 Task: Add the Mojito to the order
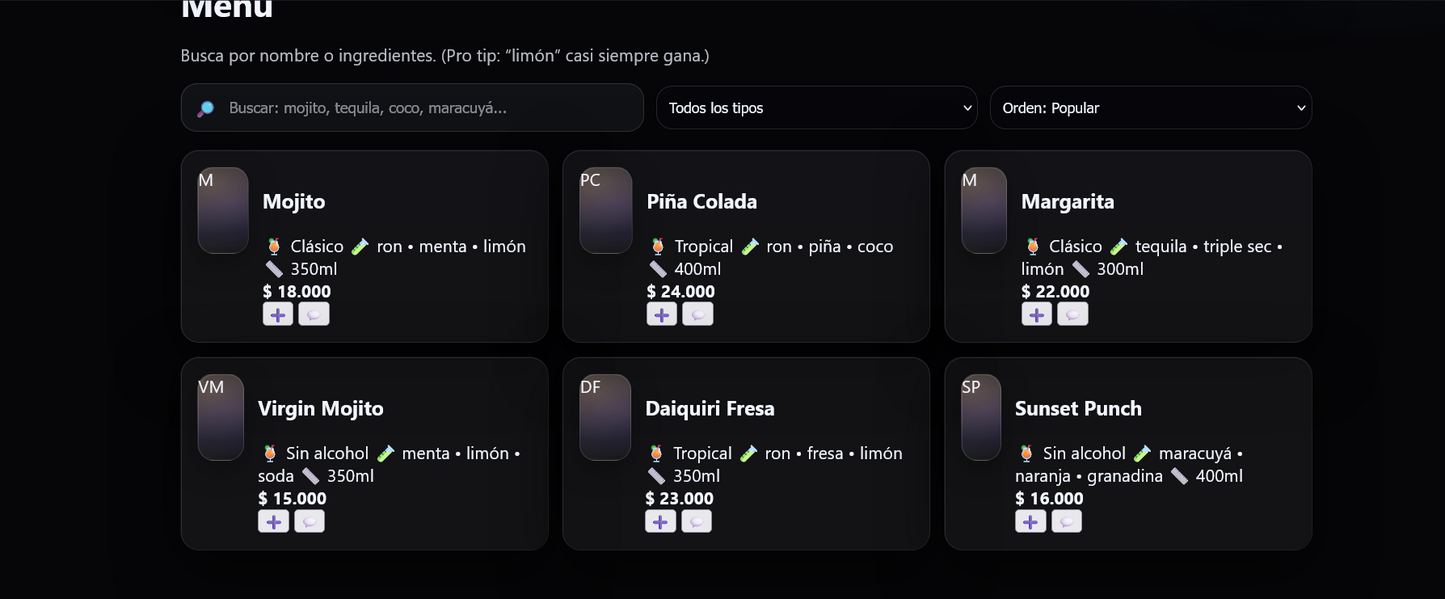tap(278, 314)
